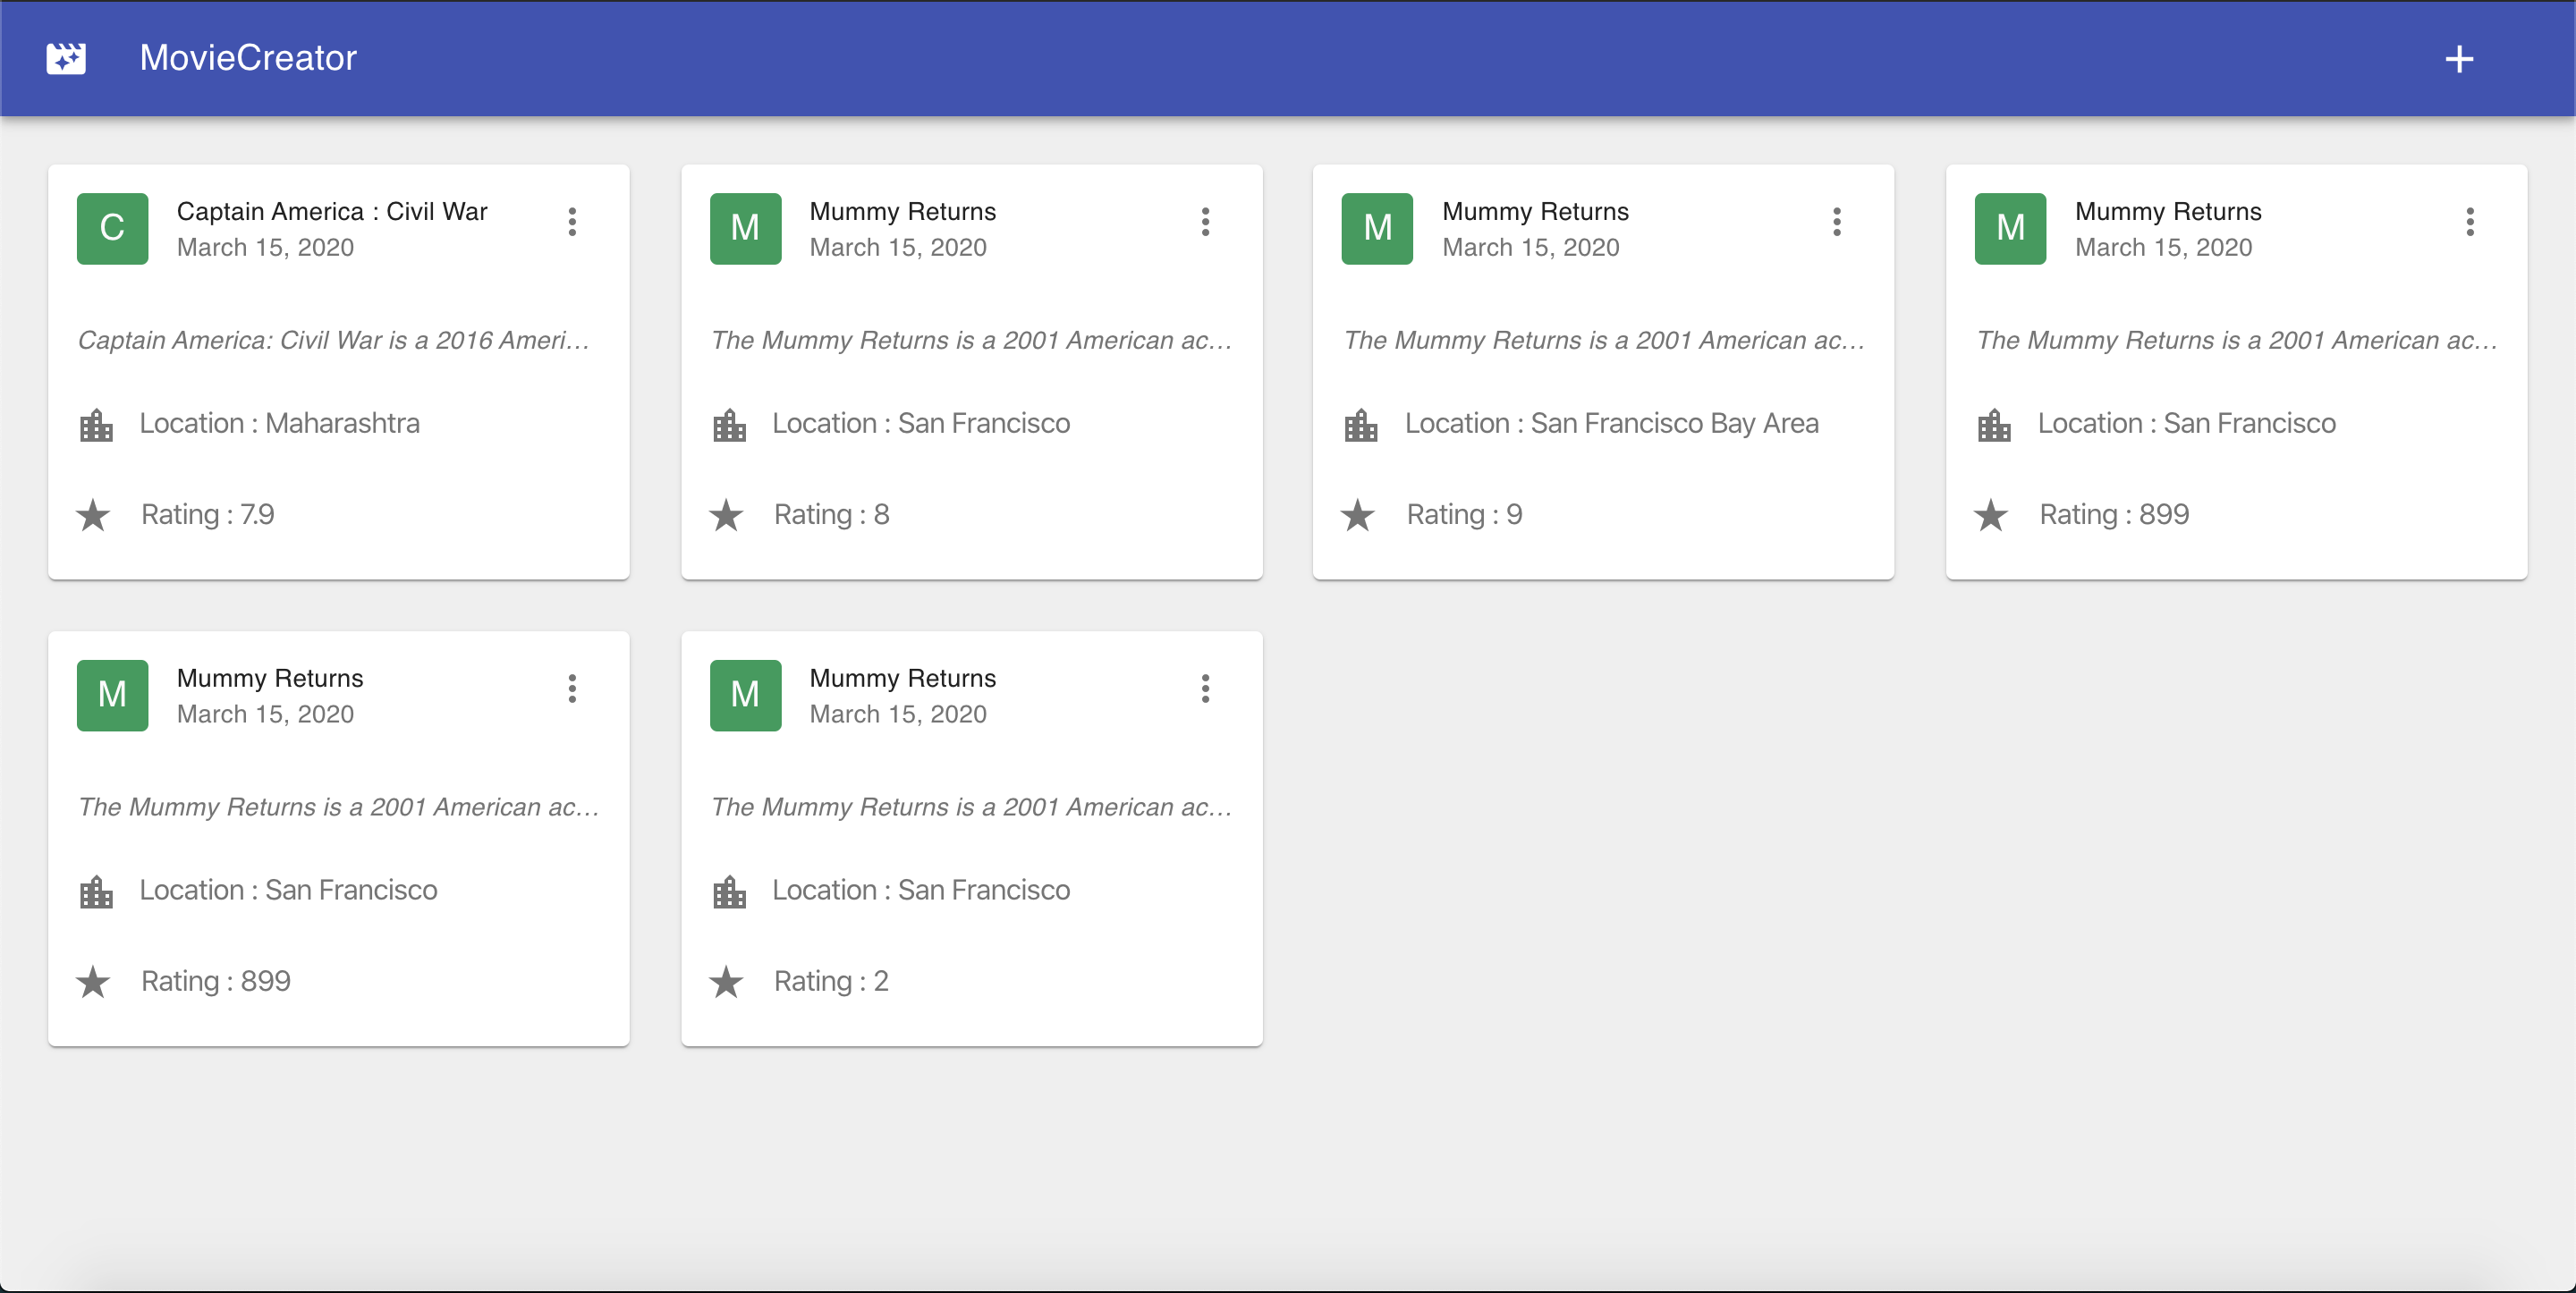Click green M avatar on Bay Area card
The image size is (2576, 1293).
pyautogui.click(x=1377, y=228)
